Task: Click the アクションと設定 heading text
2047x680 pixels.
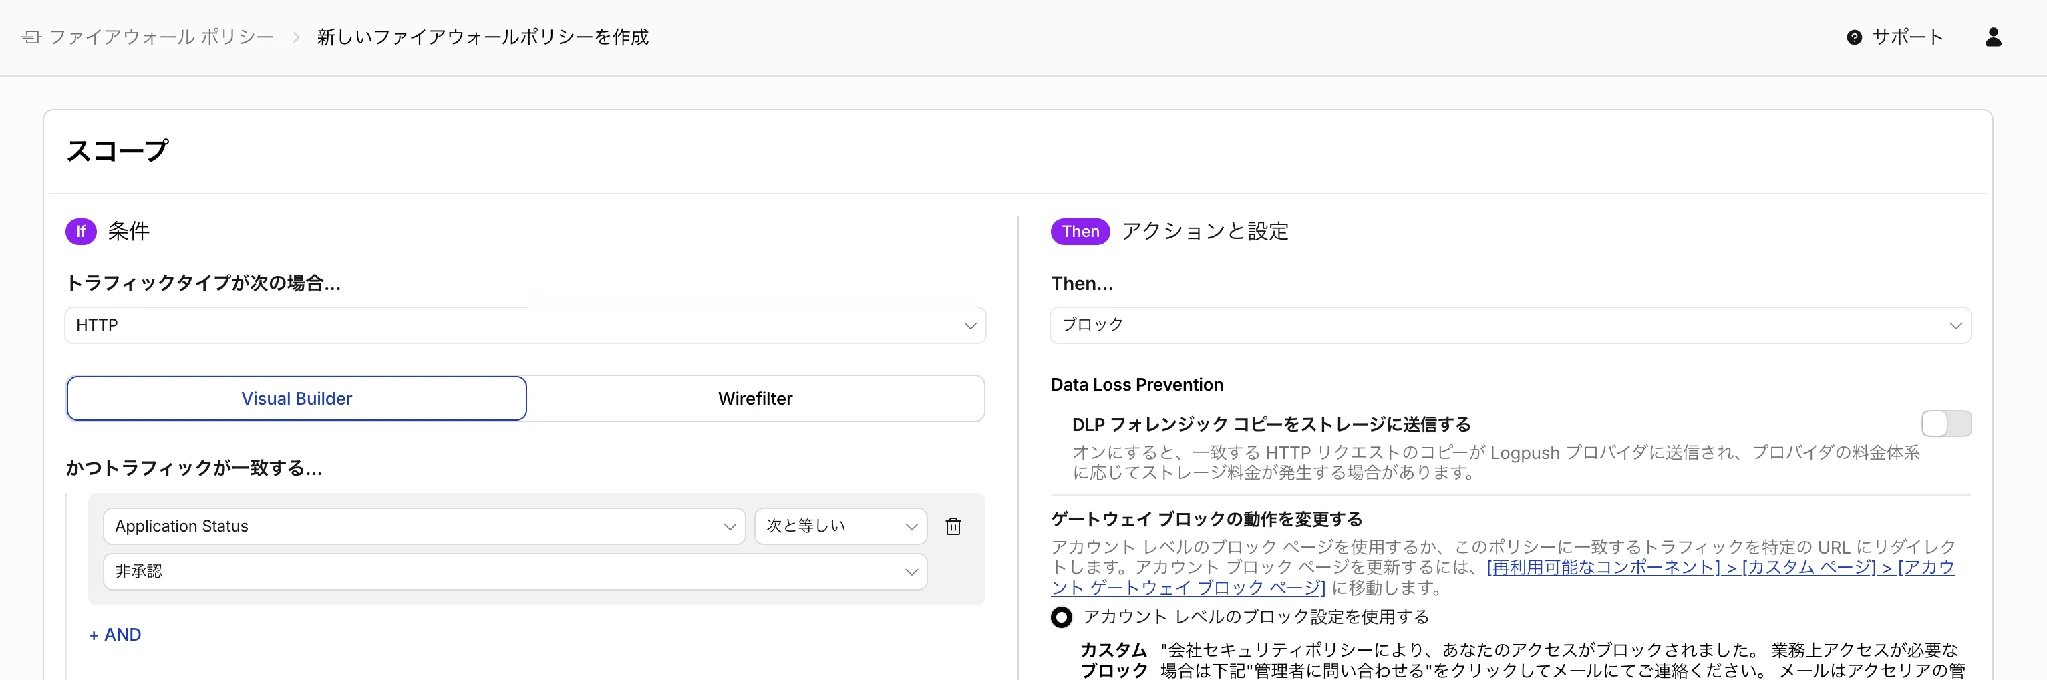Action: tap(1205, 231)
